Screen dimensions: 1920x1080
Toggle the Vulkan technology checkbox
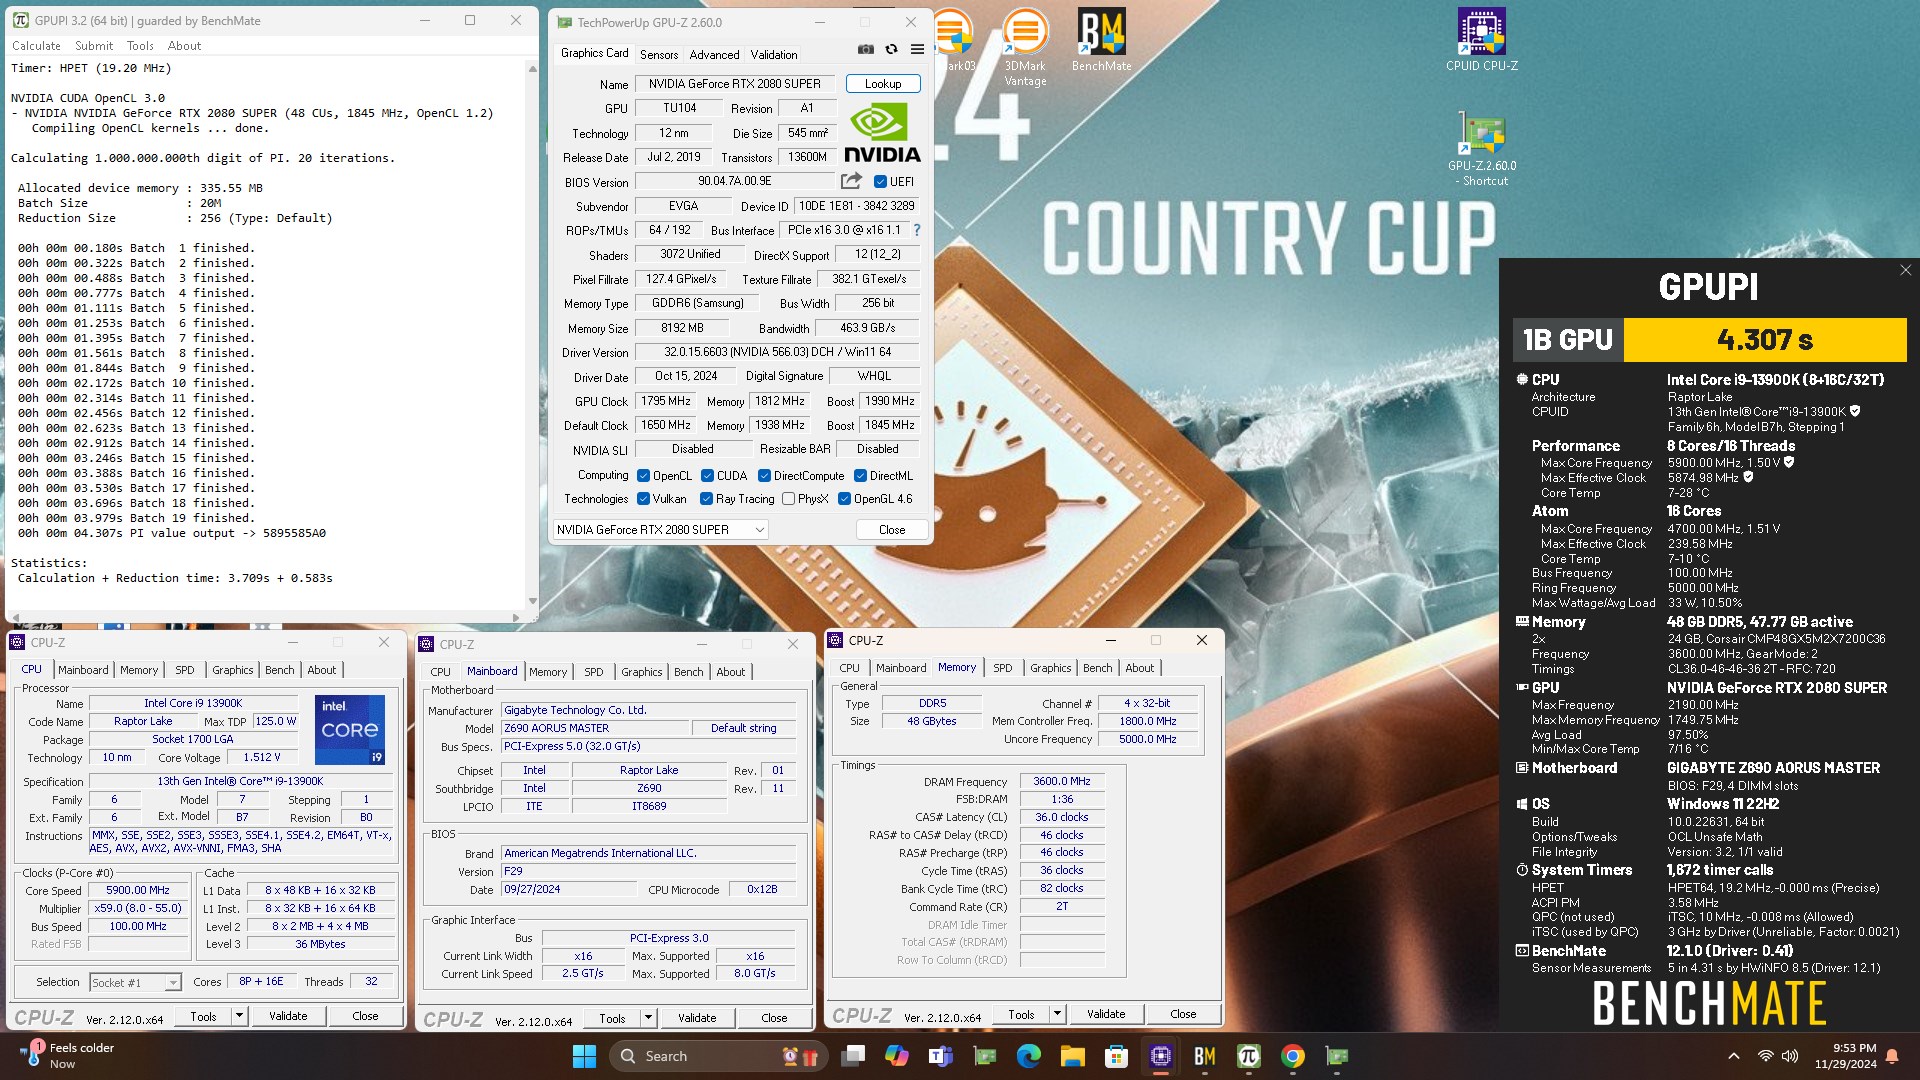pos(644,499)
